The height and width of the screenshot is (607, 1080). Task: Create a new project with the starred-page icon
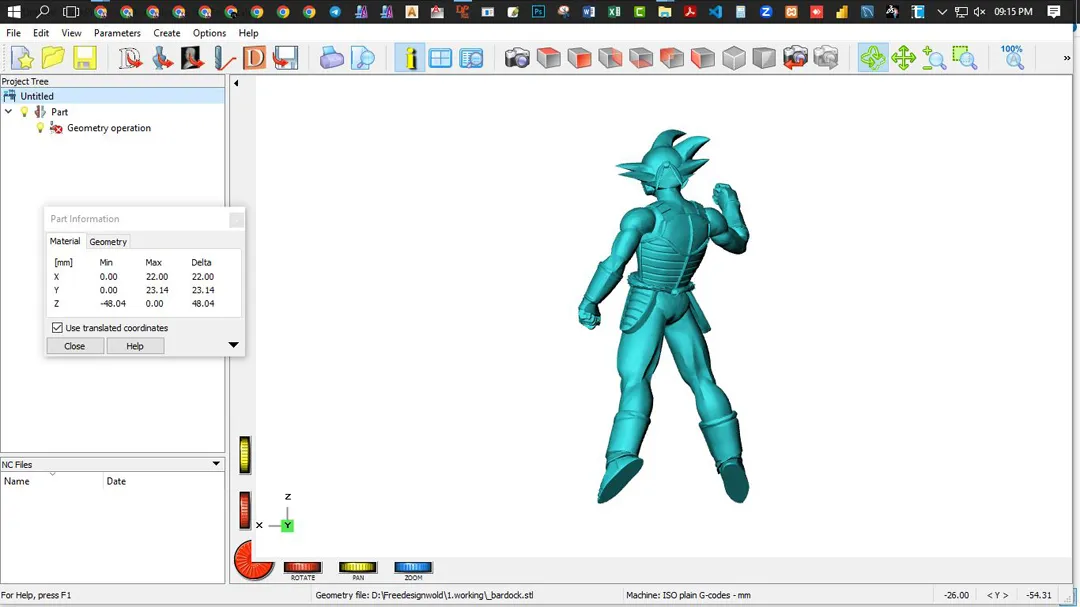click(23, 59)
